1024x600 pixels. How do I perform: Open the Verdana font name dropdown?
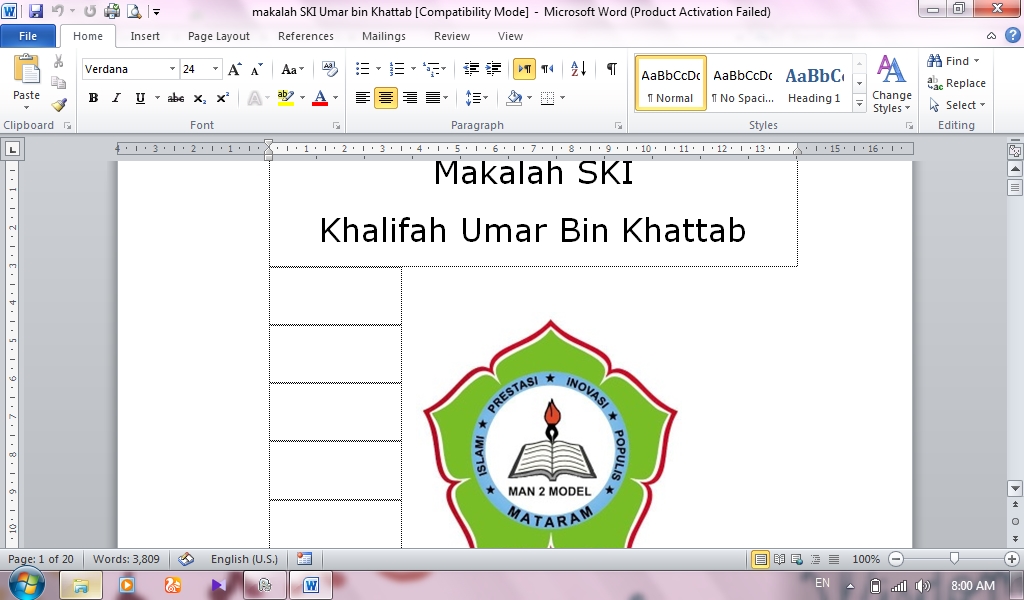(x=172, y=69)
